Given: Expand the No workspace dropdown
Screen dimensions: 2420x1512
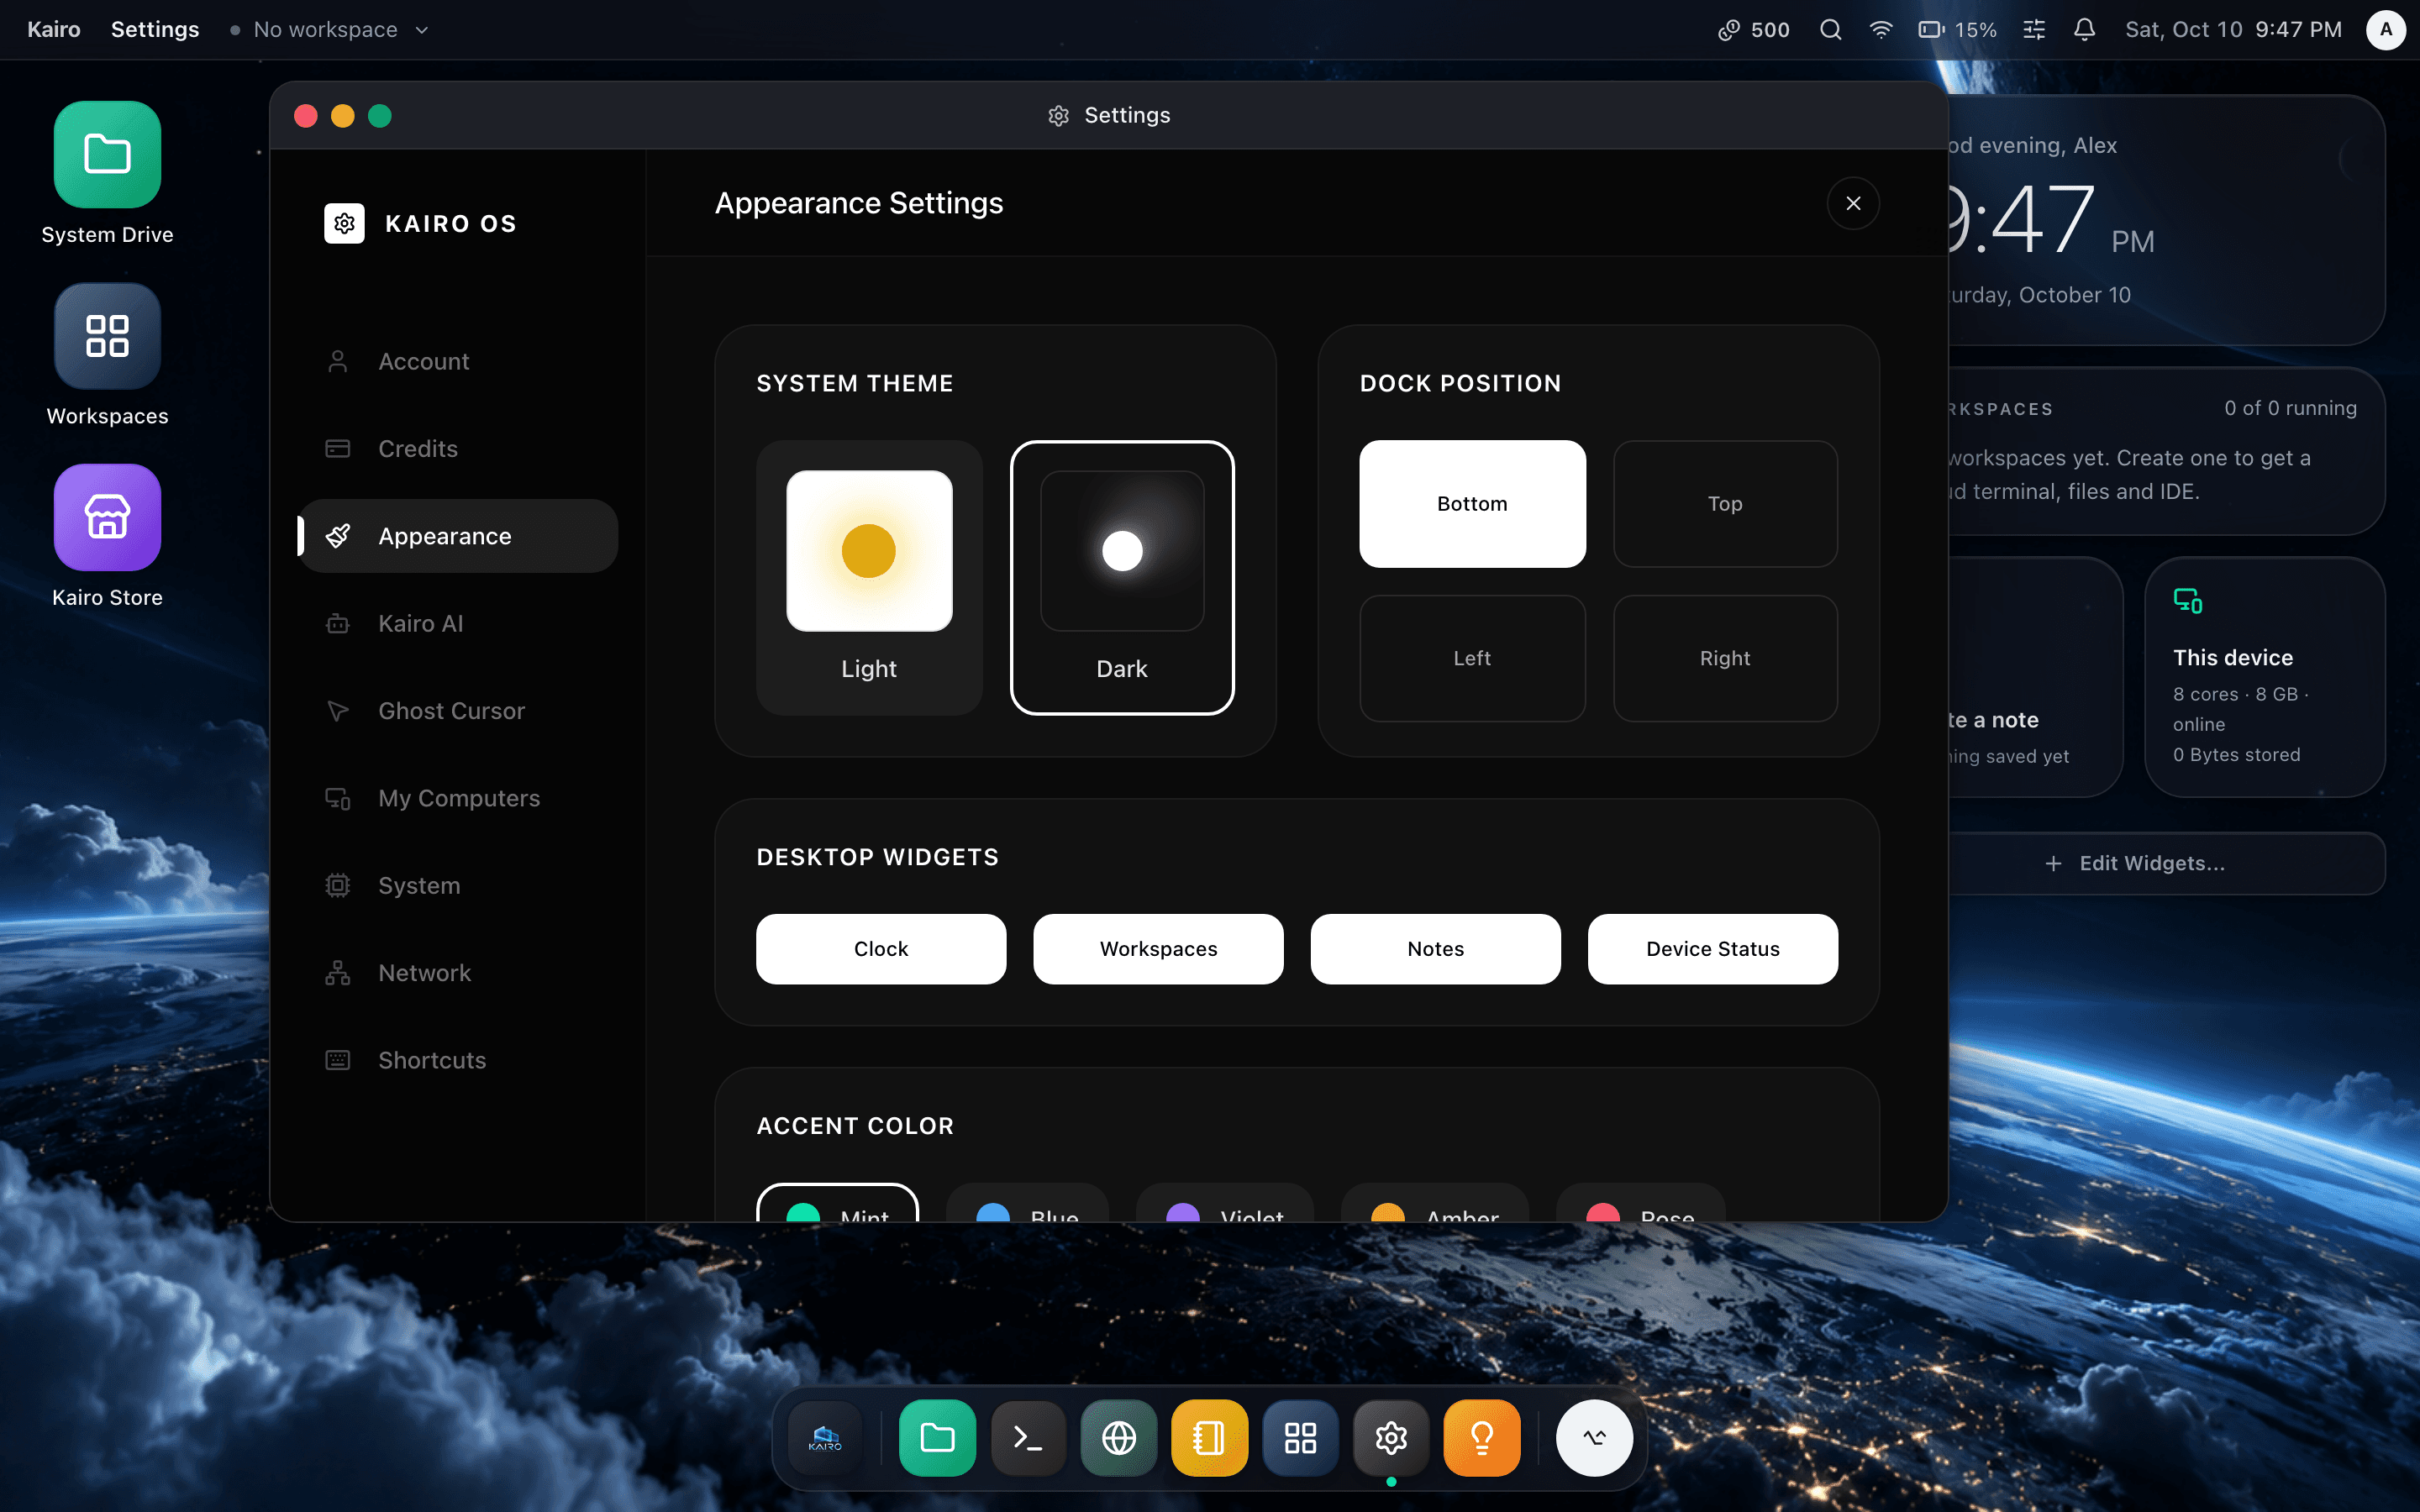Looking at the screenshot, I should point(329,29).
